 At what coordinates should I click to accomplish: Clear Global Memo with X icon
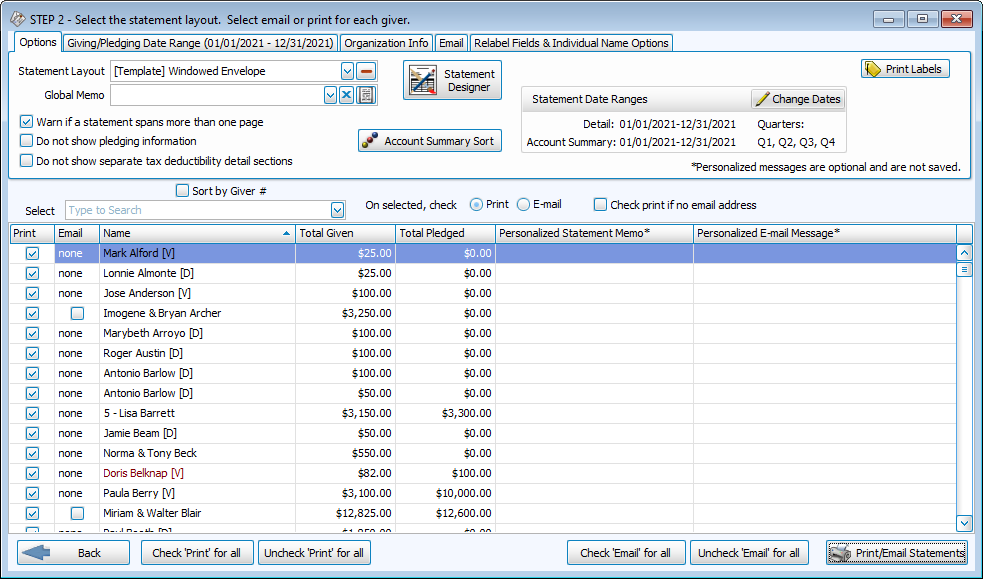coord(347,95)
